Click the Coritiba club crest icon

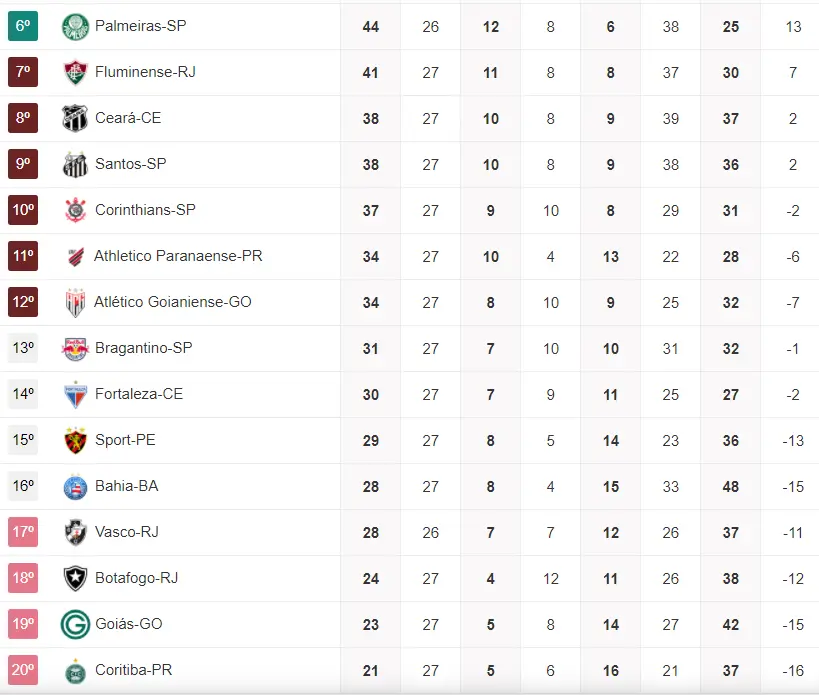pos(75,670)
